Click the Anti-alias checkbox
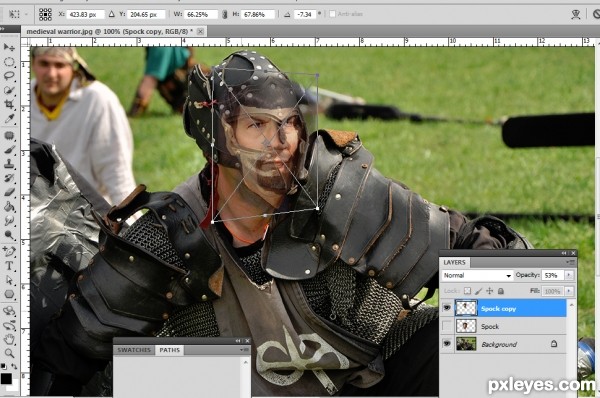Image resolution: width=600 pixels, height=398 pixels. [332, 14]
